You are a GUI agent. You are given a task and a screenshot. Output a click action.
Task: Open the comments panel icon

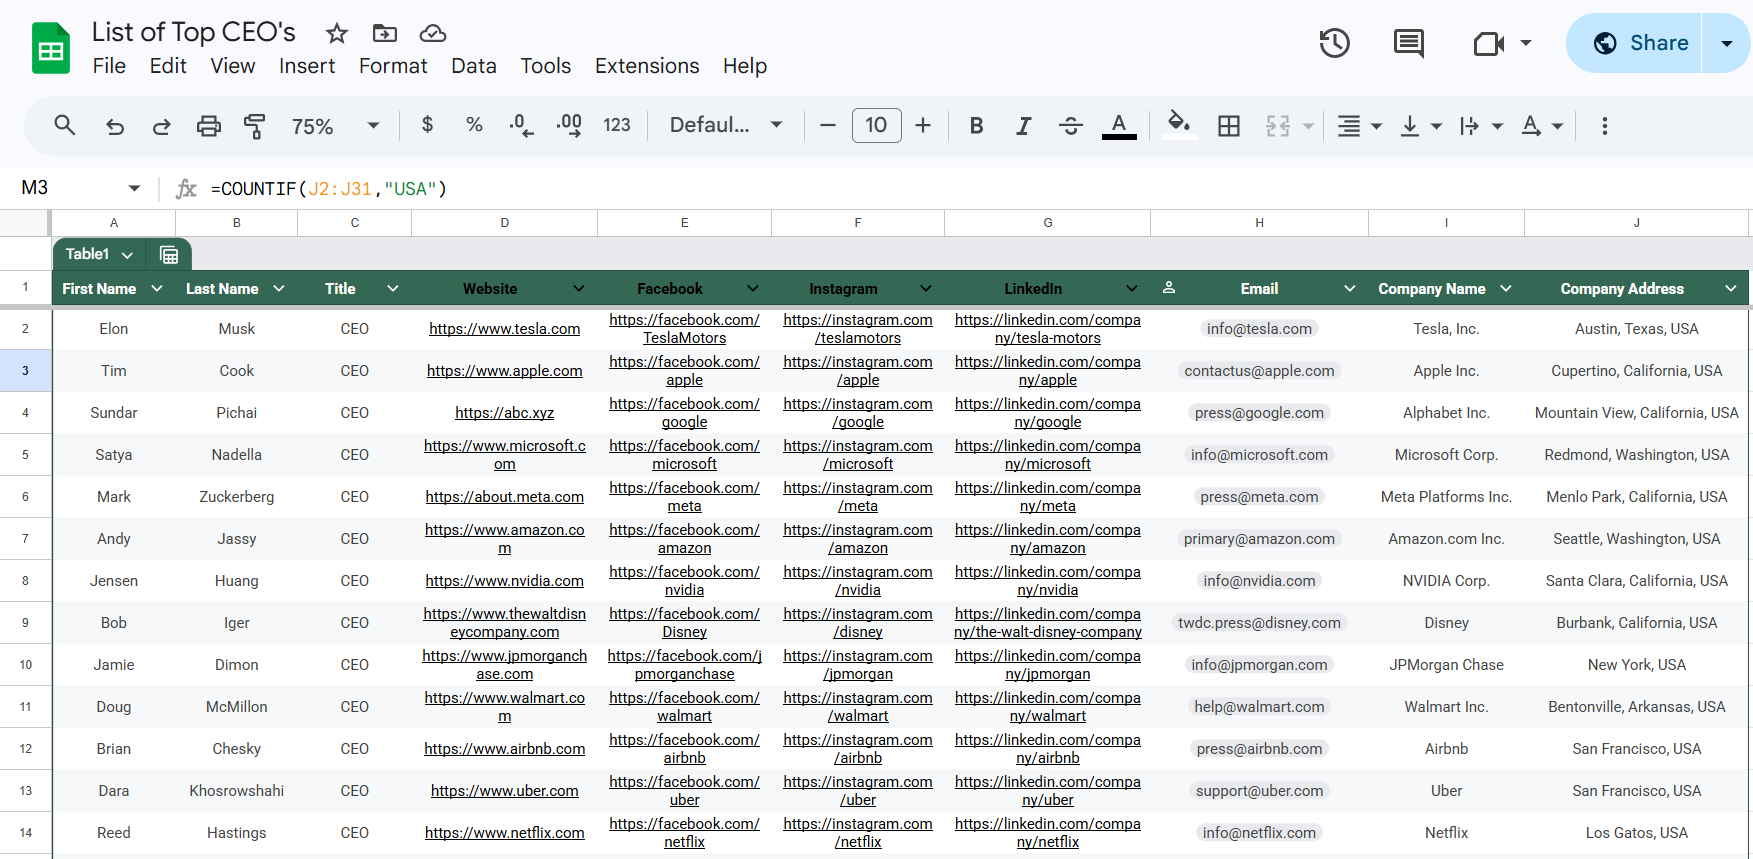click(1409, 43)
